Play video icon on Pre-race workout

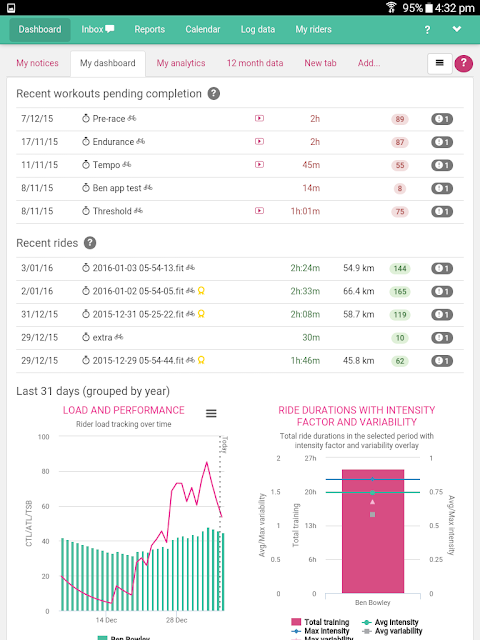[259, 118]
